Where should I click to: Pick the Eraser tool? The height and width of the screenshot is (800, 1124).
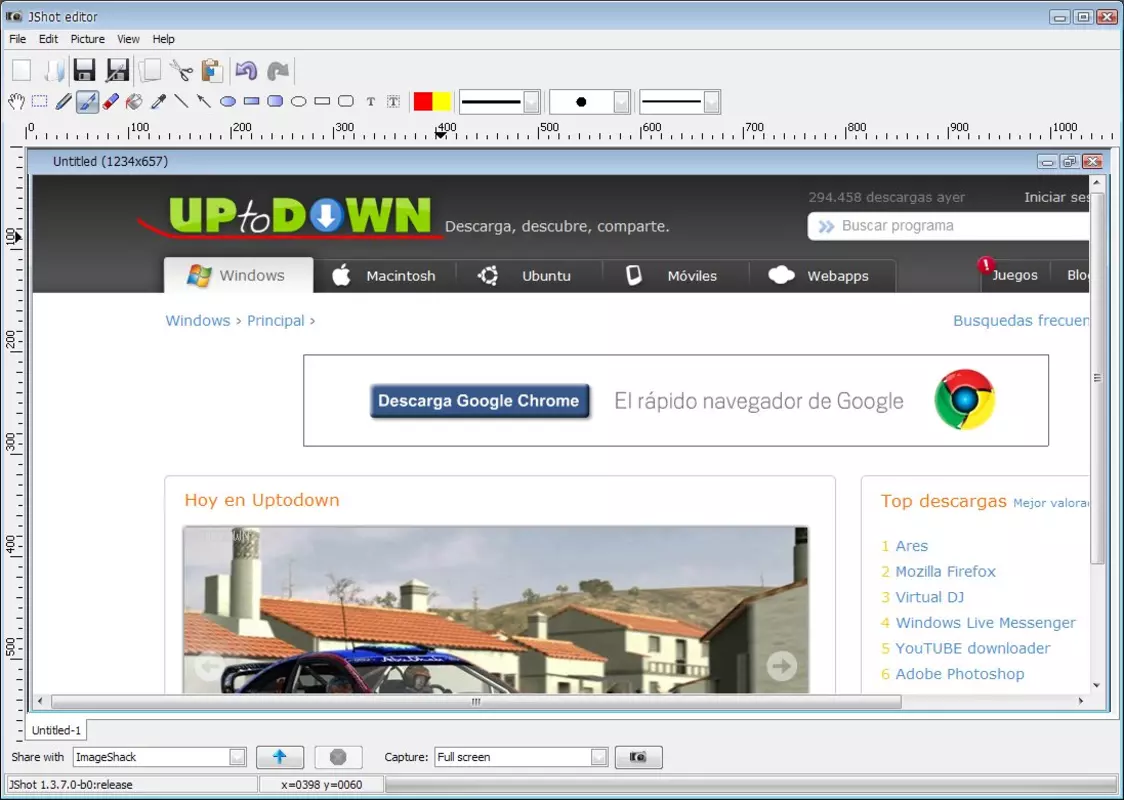(110, 102)
